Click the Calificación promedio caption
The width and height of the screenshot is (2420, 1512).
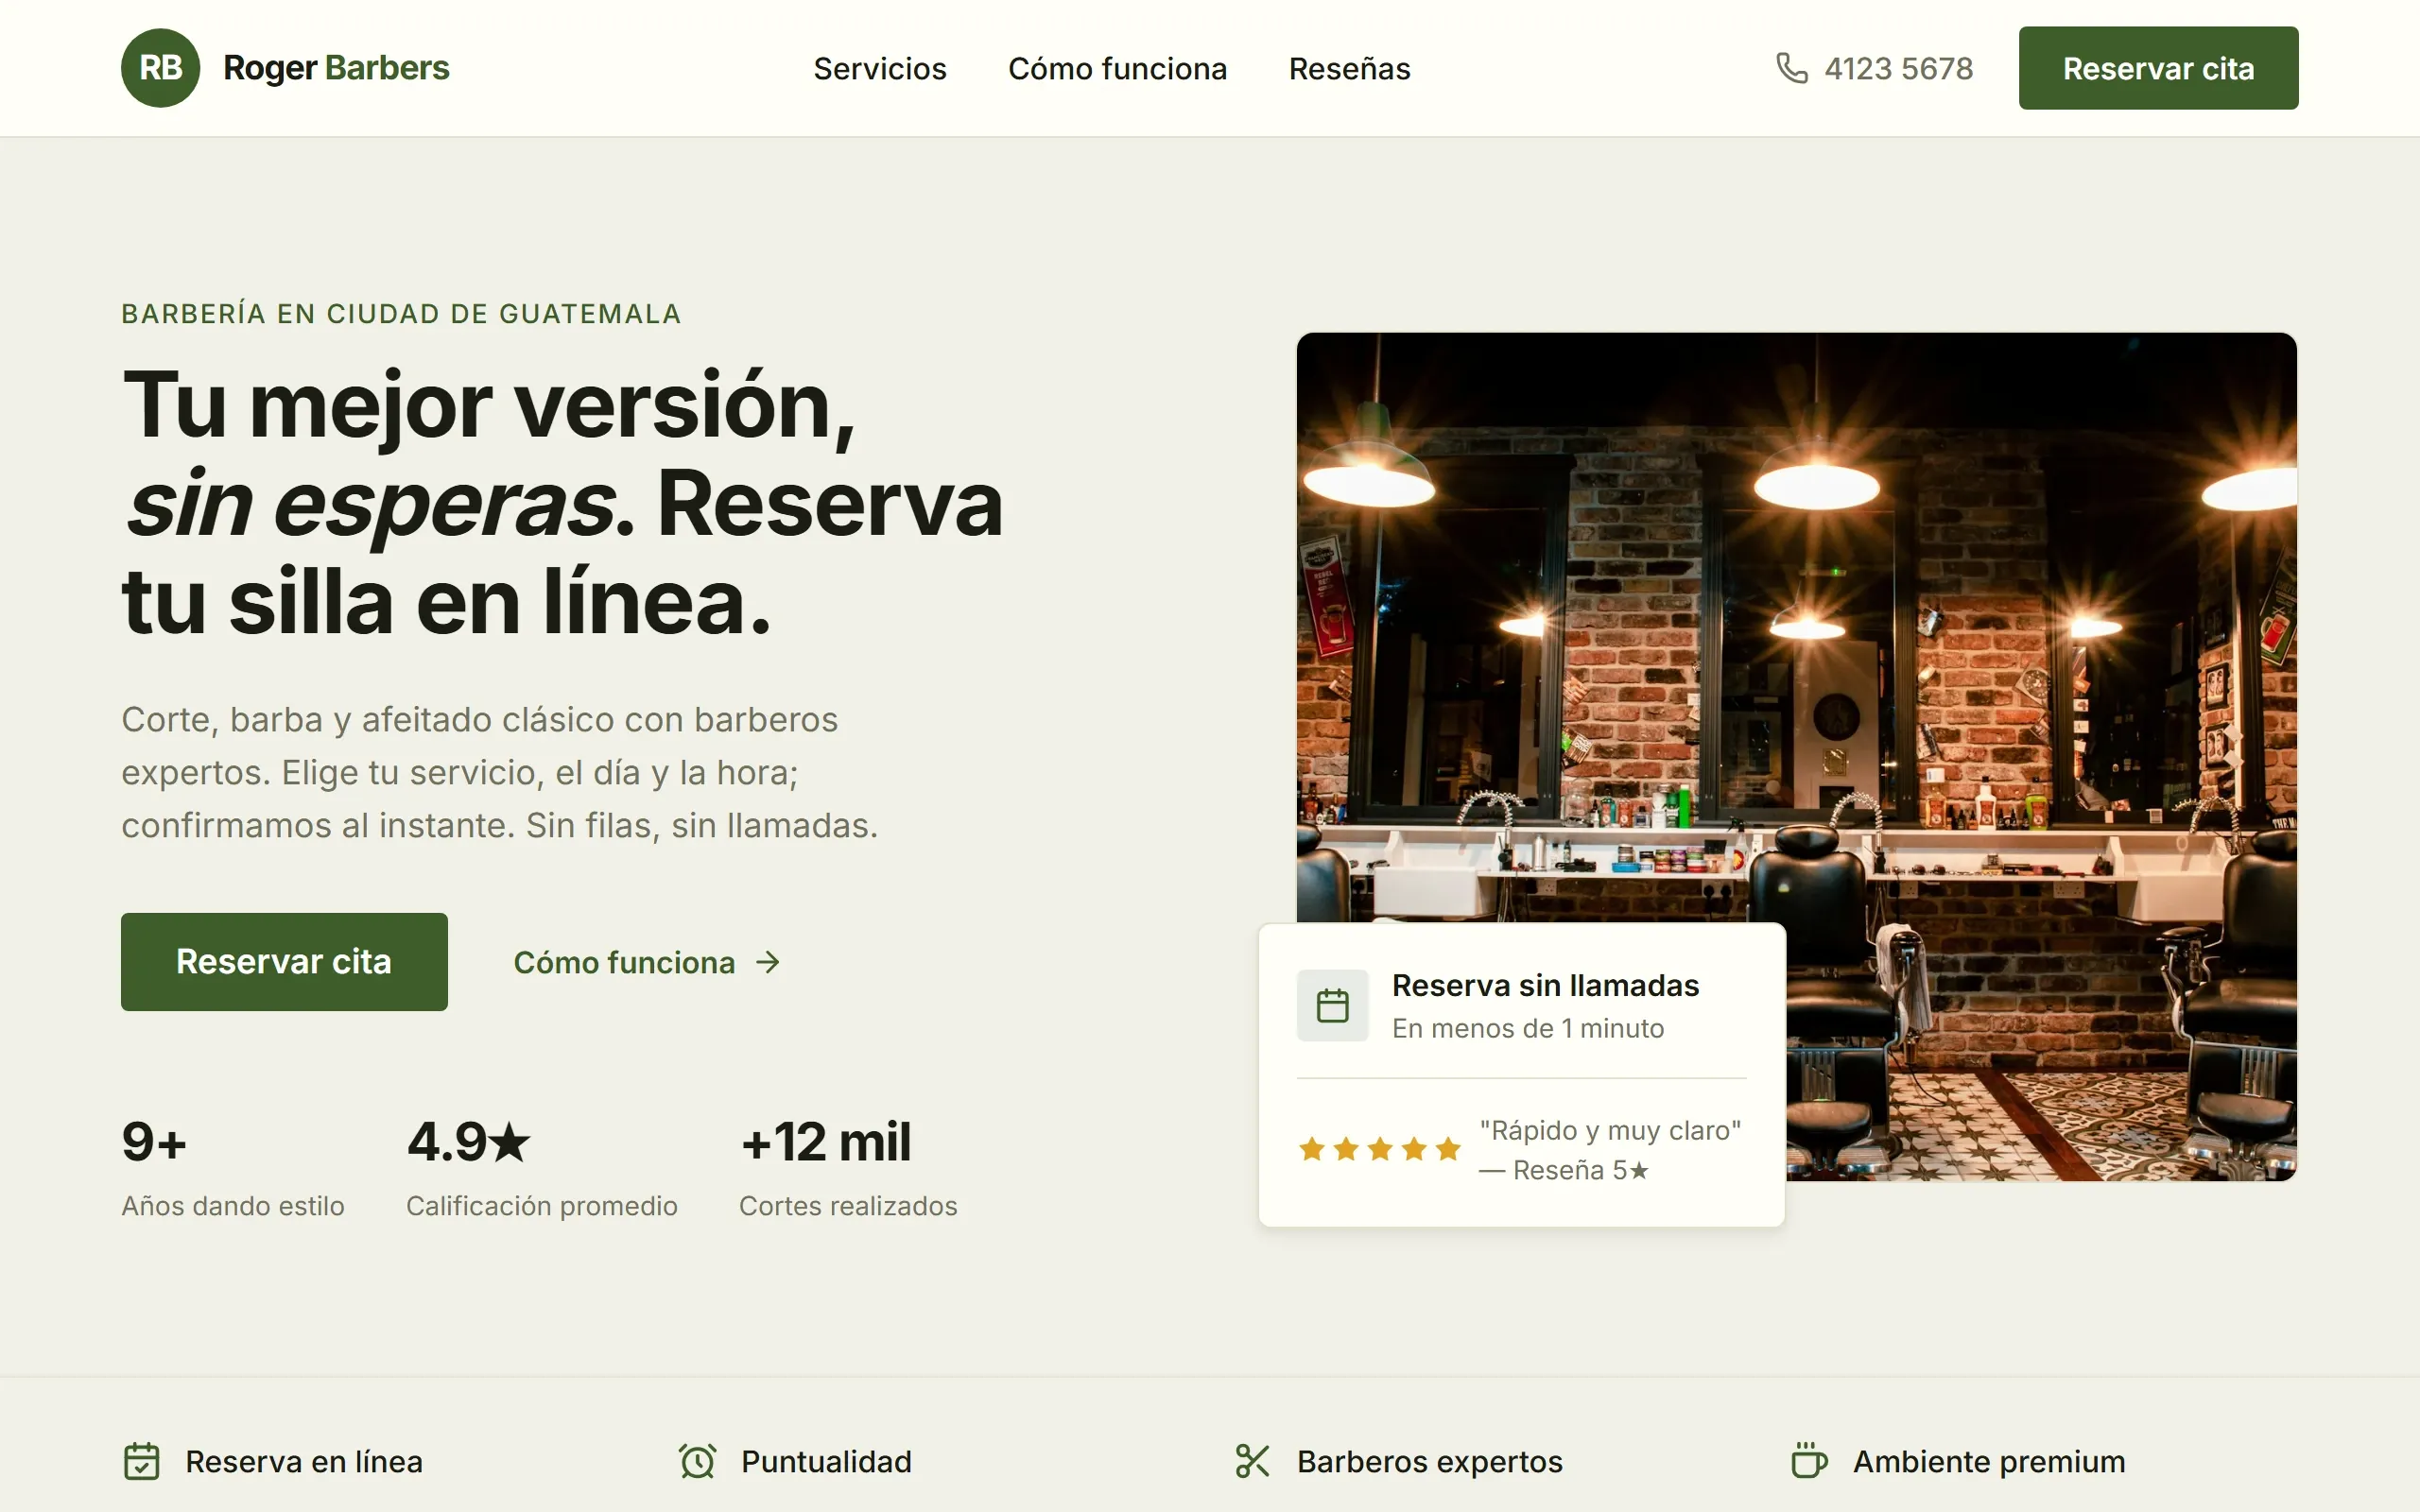541,1206
